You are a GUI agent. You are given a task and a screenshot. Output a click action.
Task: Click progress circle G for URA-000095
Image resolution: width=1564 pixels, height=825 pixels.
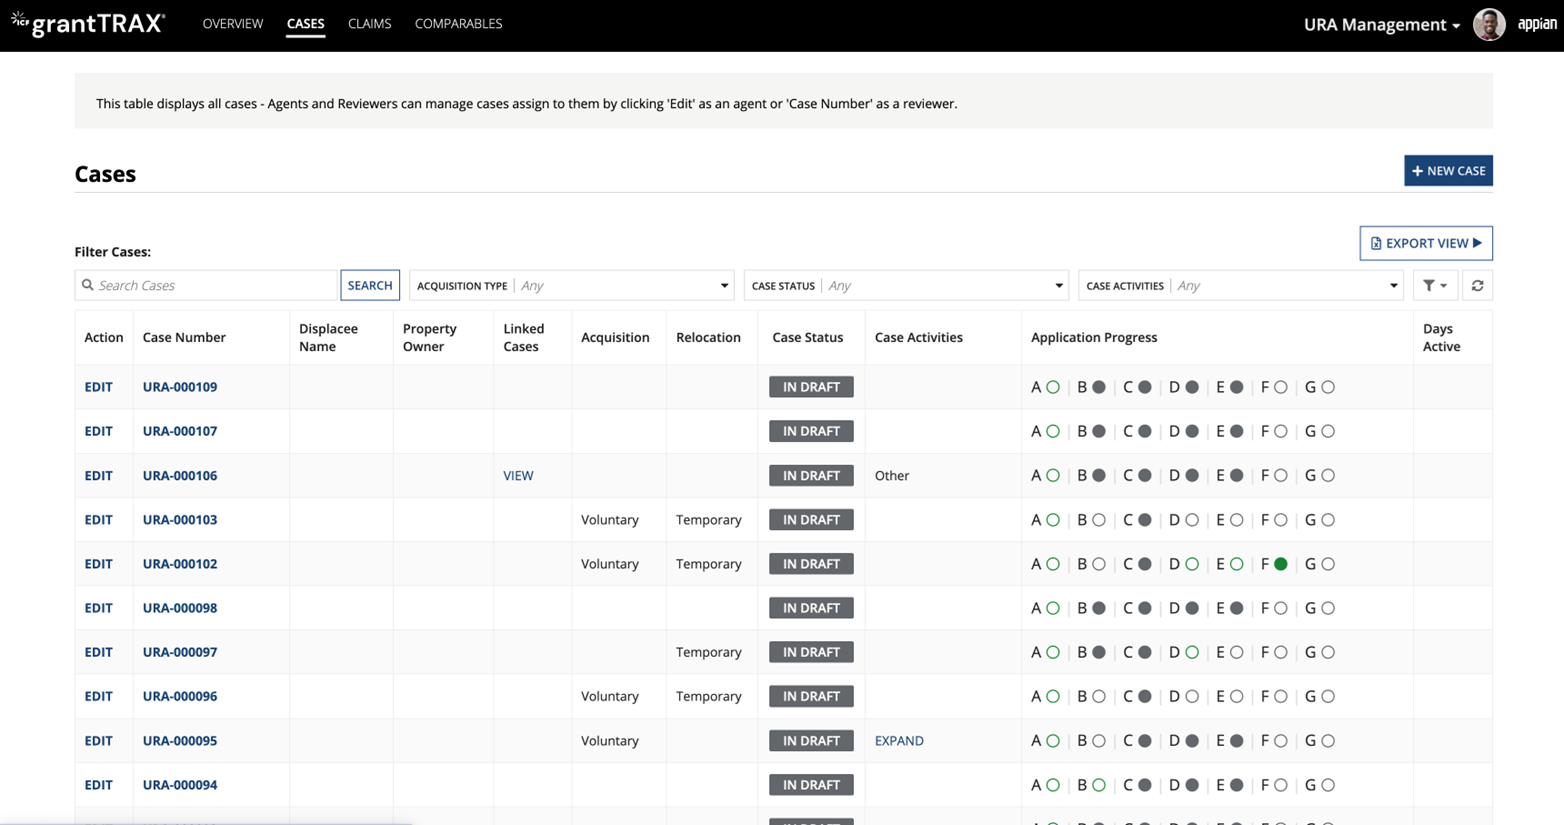coord(1328,741)
